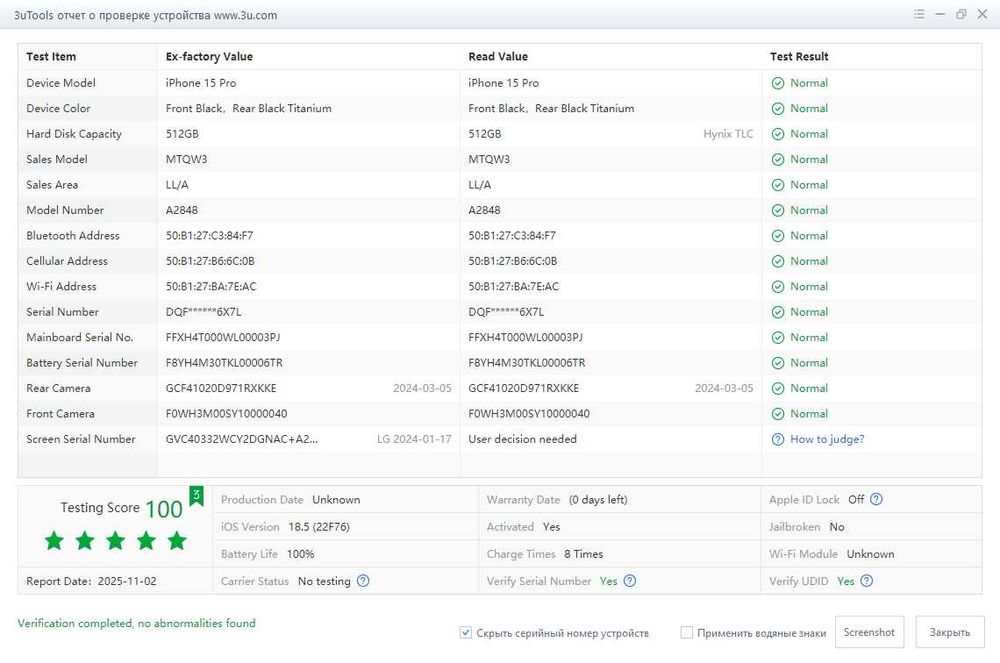The height and width of the screenshot is (663, 1000).
Task: Open the How to judge? link
Action: coord(827,439)
